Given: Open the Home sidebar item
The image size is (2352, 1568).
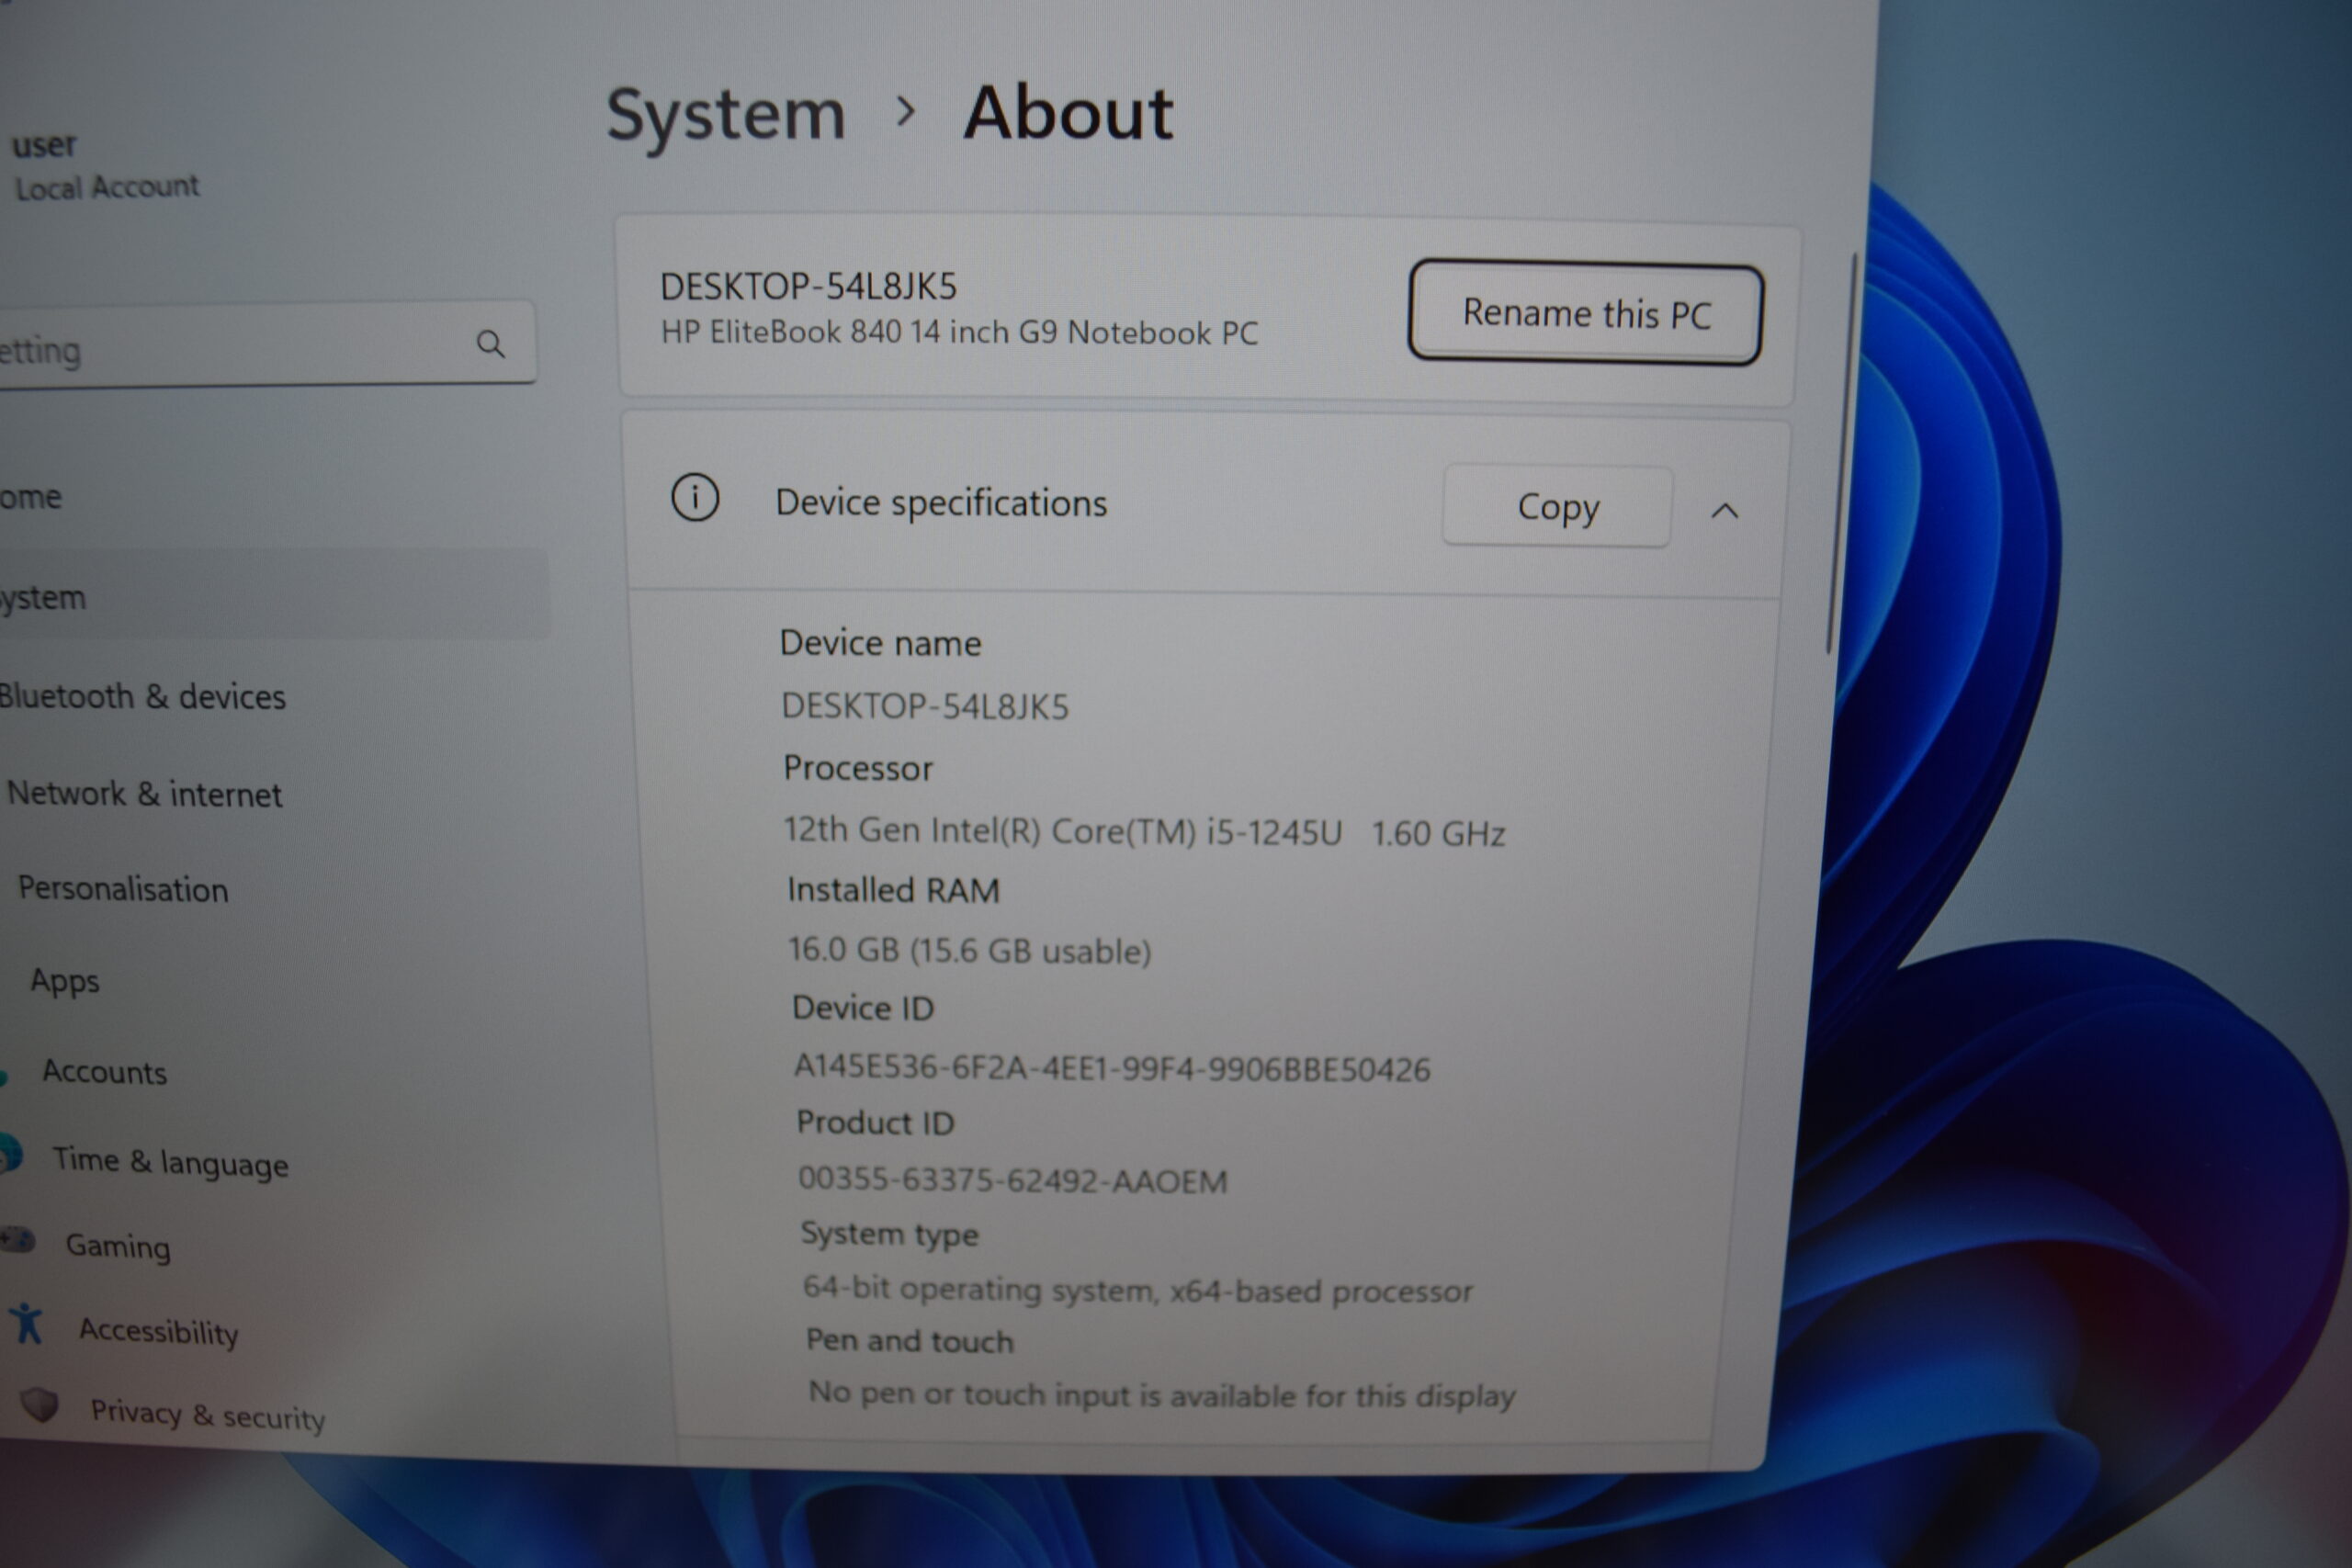Looking at the screenshot, I should click(x=30, y=496).
